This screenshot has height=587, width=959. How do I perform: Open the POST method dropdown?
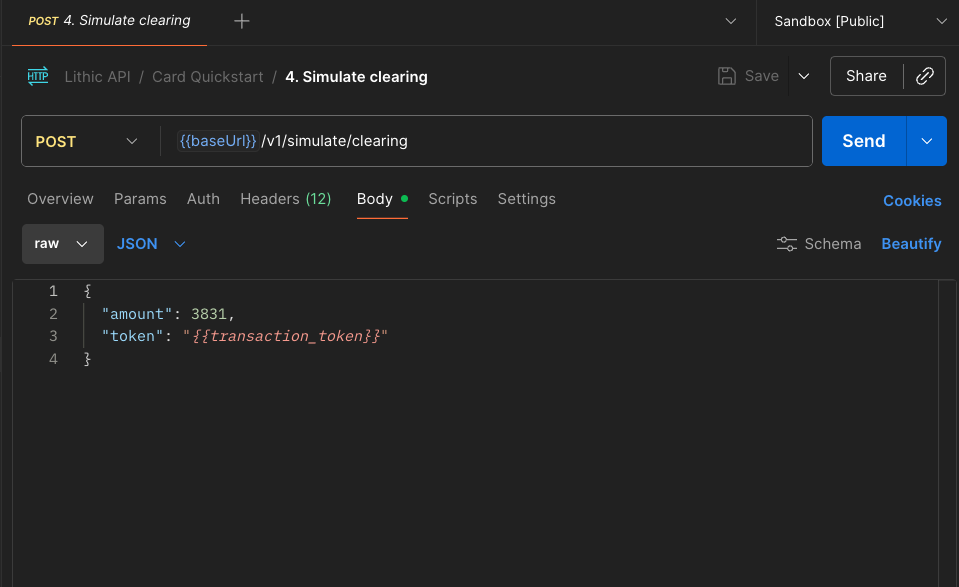(x=89, y=141)
